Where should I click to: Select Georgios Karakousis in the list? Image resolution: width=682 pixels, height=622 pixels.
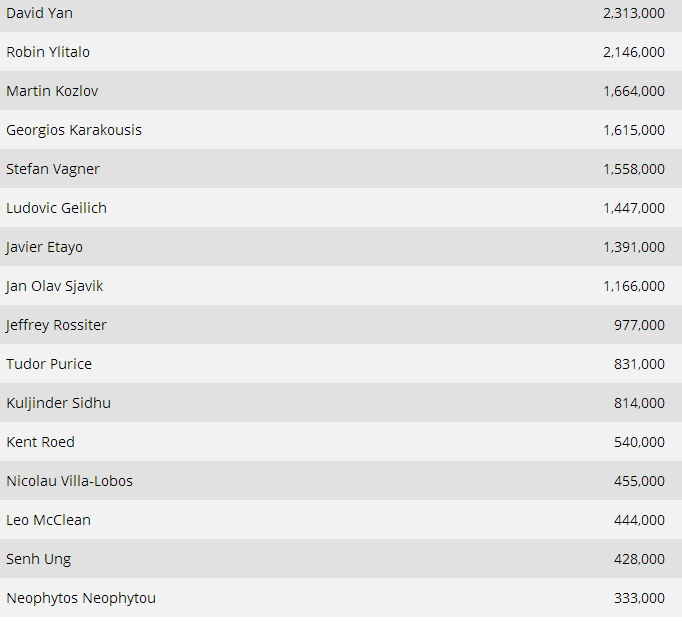pyautogui.click(x=74, y=130)
